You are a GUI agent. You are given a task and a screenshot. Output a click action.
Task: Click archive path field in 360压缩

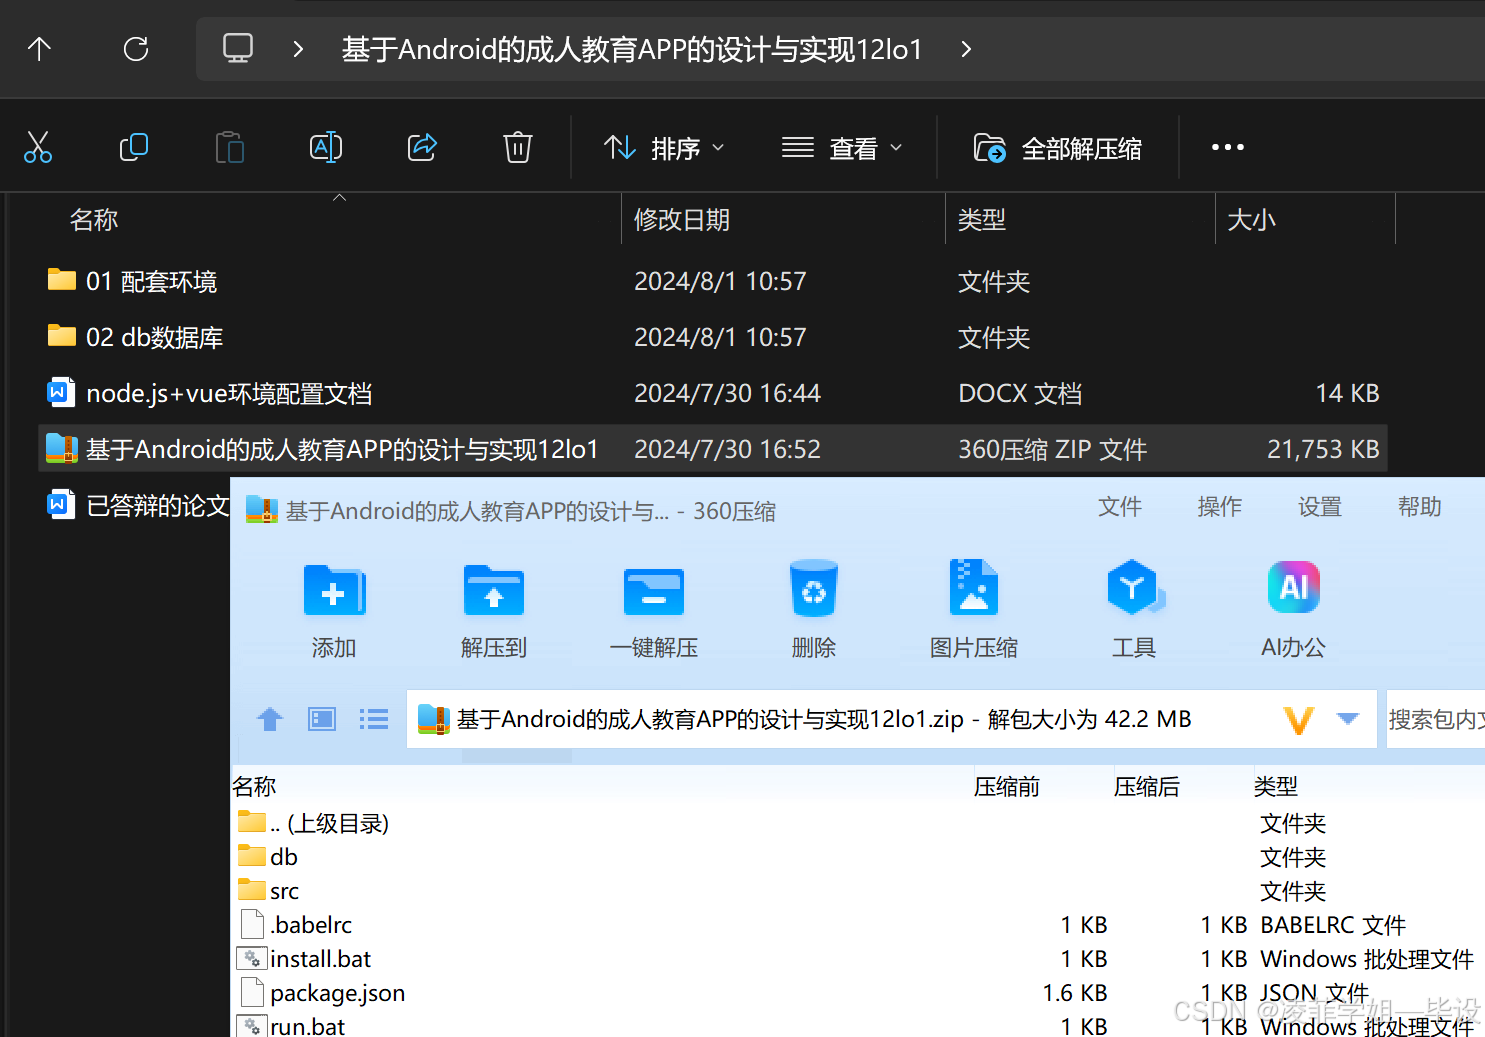tap(892, 719)
